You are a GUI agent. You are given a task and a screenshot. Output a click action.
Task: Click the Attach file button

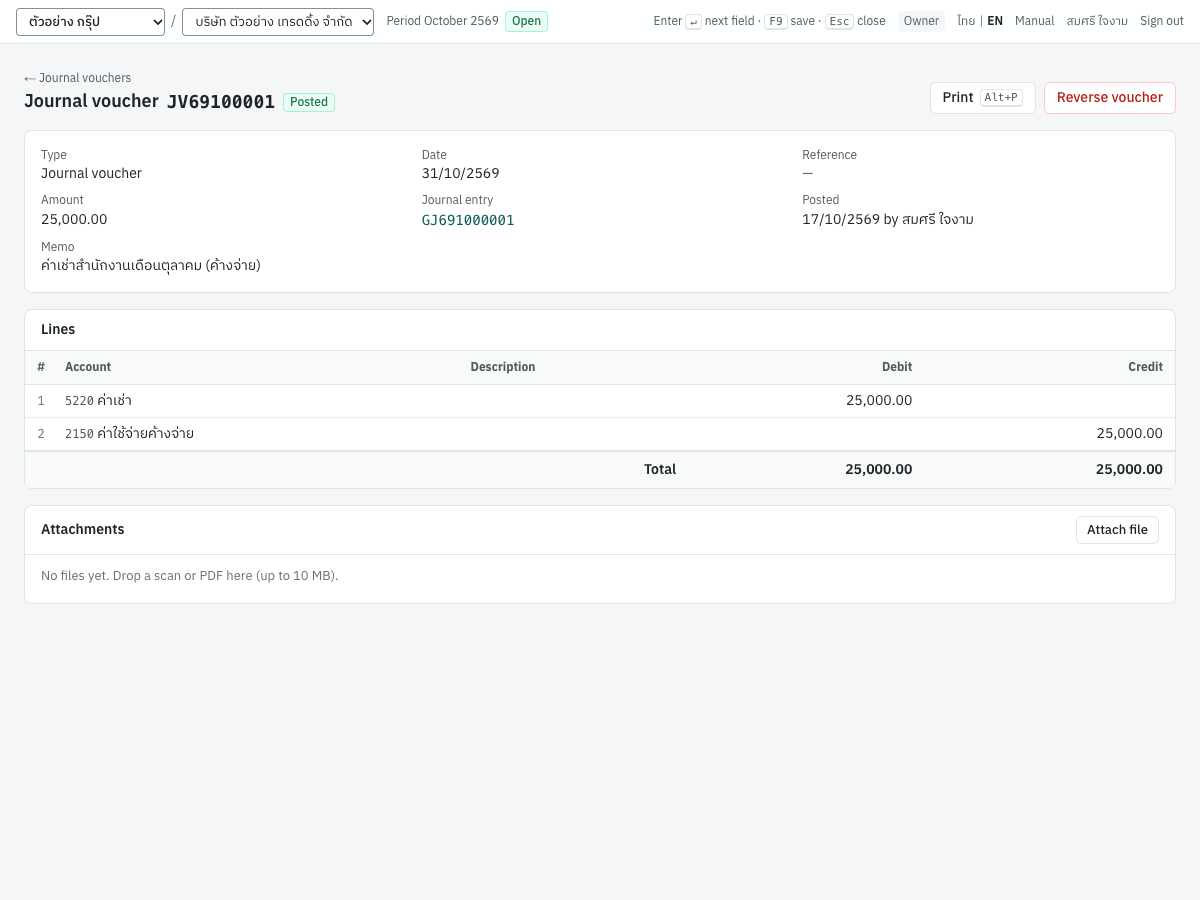(x=1117, y=530)
